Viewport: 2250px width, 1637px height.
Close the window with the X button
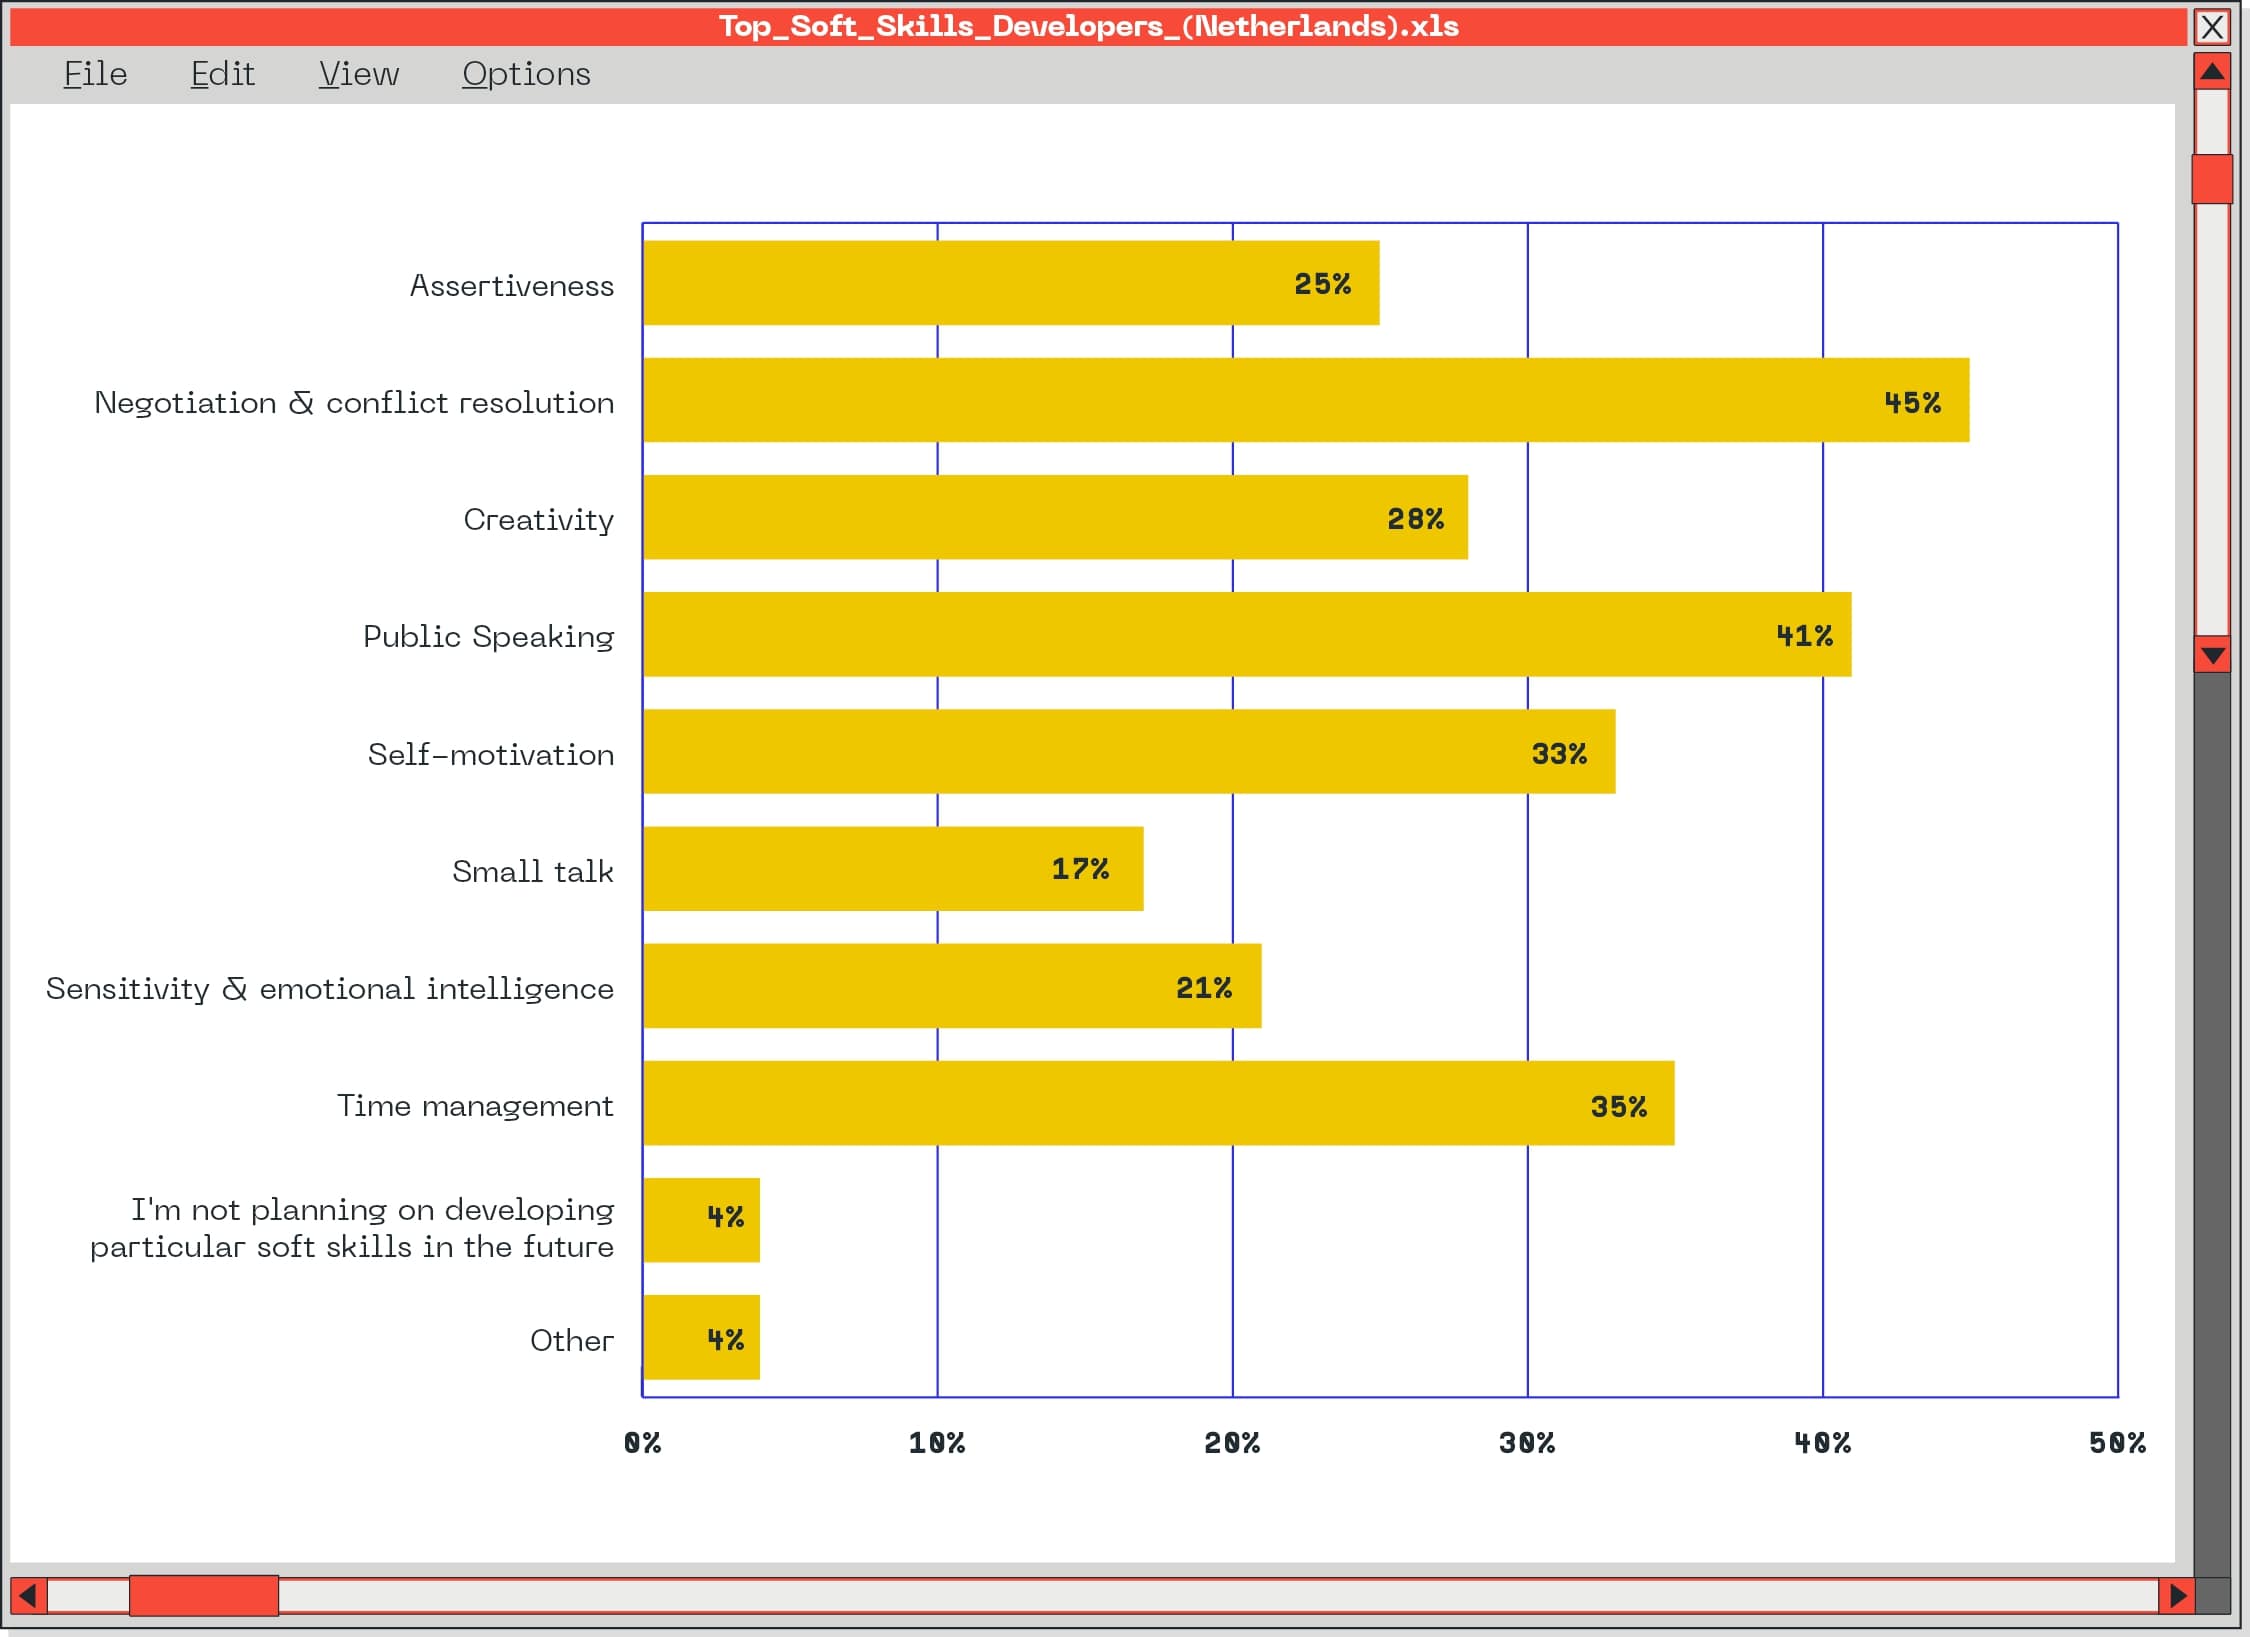tap(2212, 27)
